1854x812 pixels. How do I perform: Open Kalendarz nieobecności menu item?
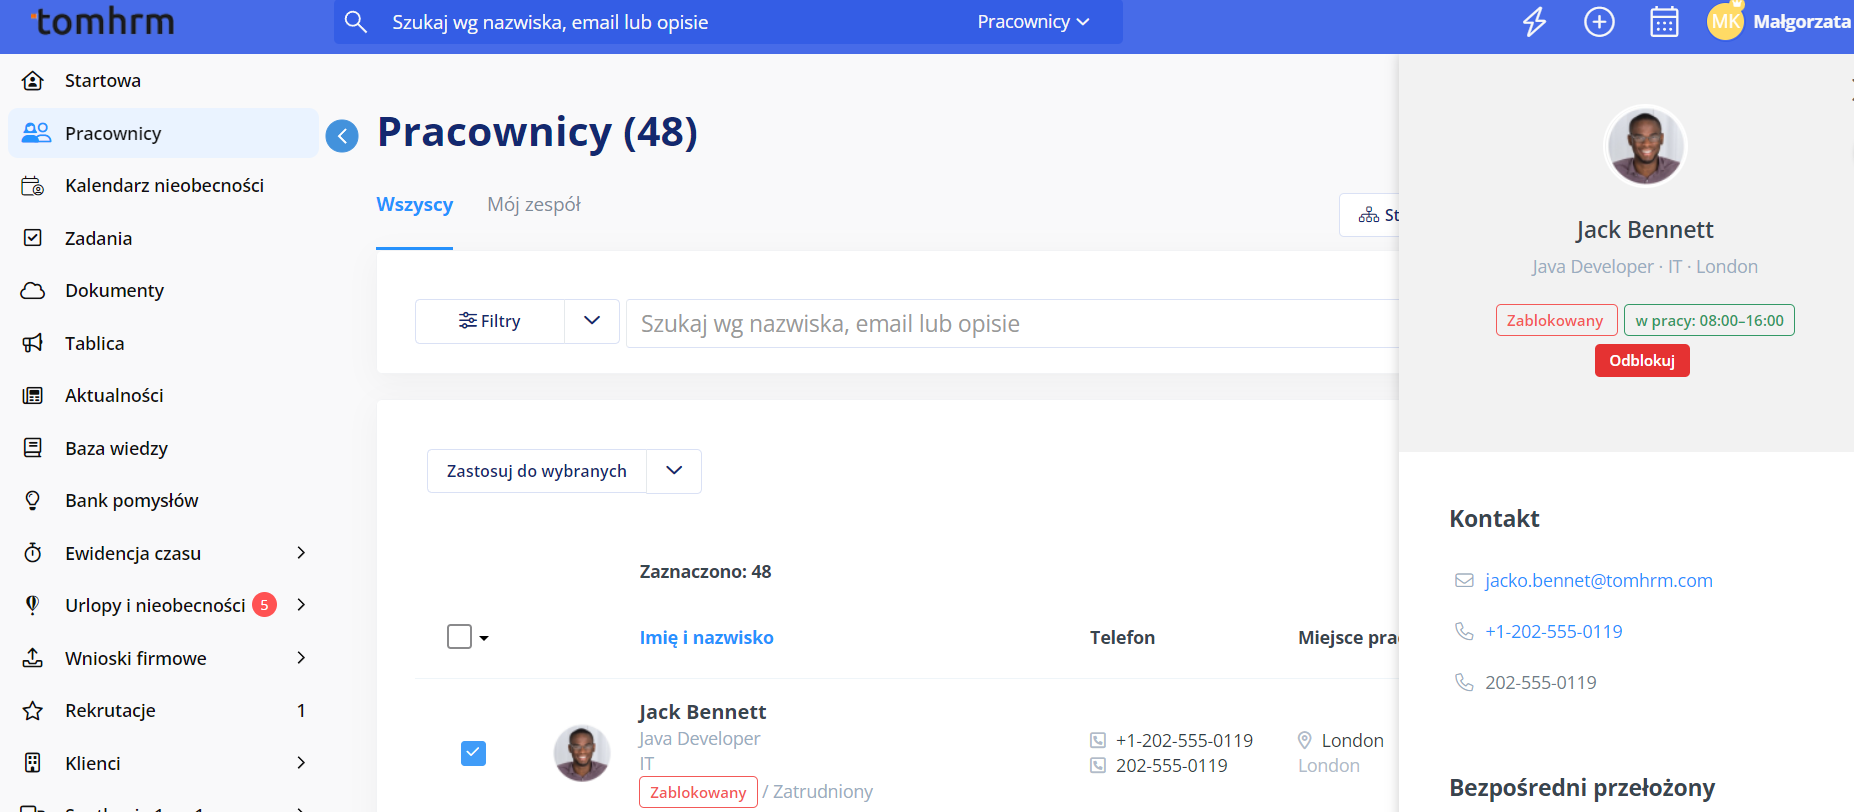[164, 186]
